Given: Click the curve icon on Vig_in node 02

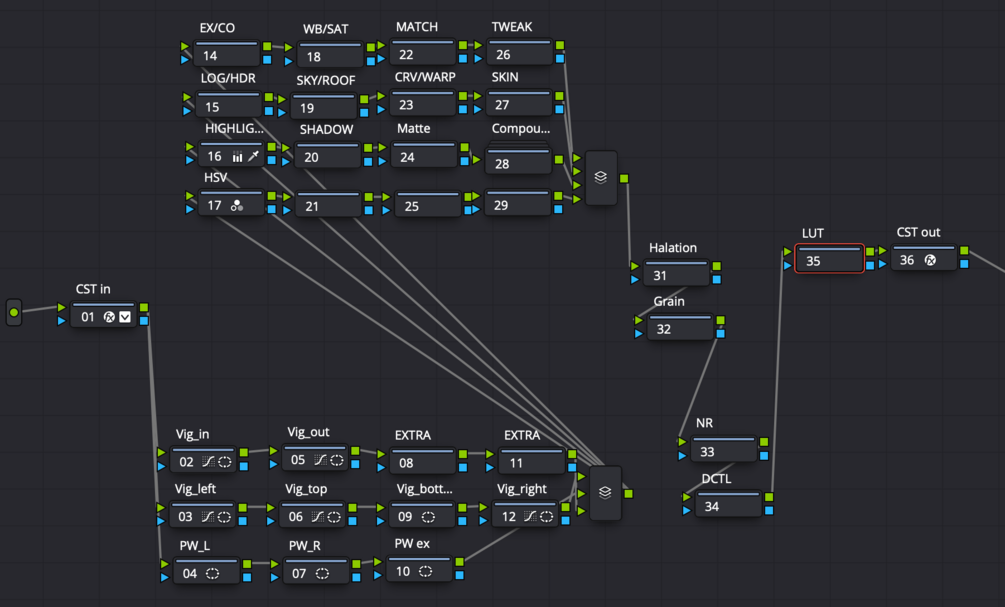Looking at the screenshot, I should point(208,461).
